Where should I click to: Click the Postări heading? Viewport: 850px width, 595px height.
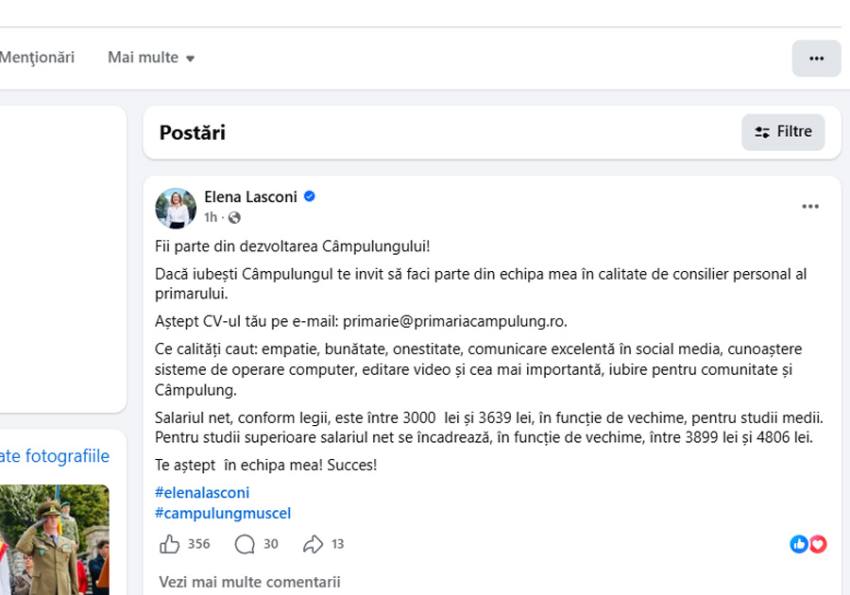click(x=192, y=132)
